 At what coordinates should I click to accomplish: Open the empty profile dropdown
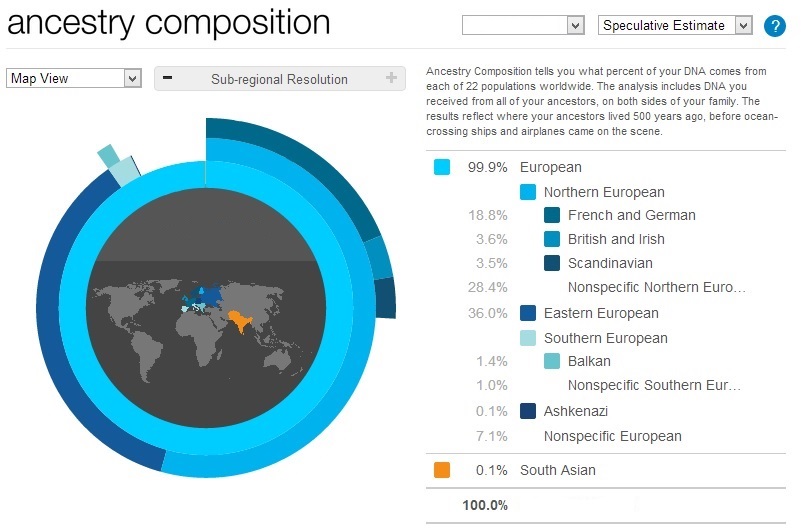click(x=524, y=25)
